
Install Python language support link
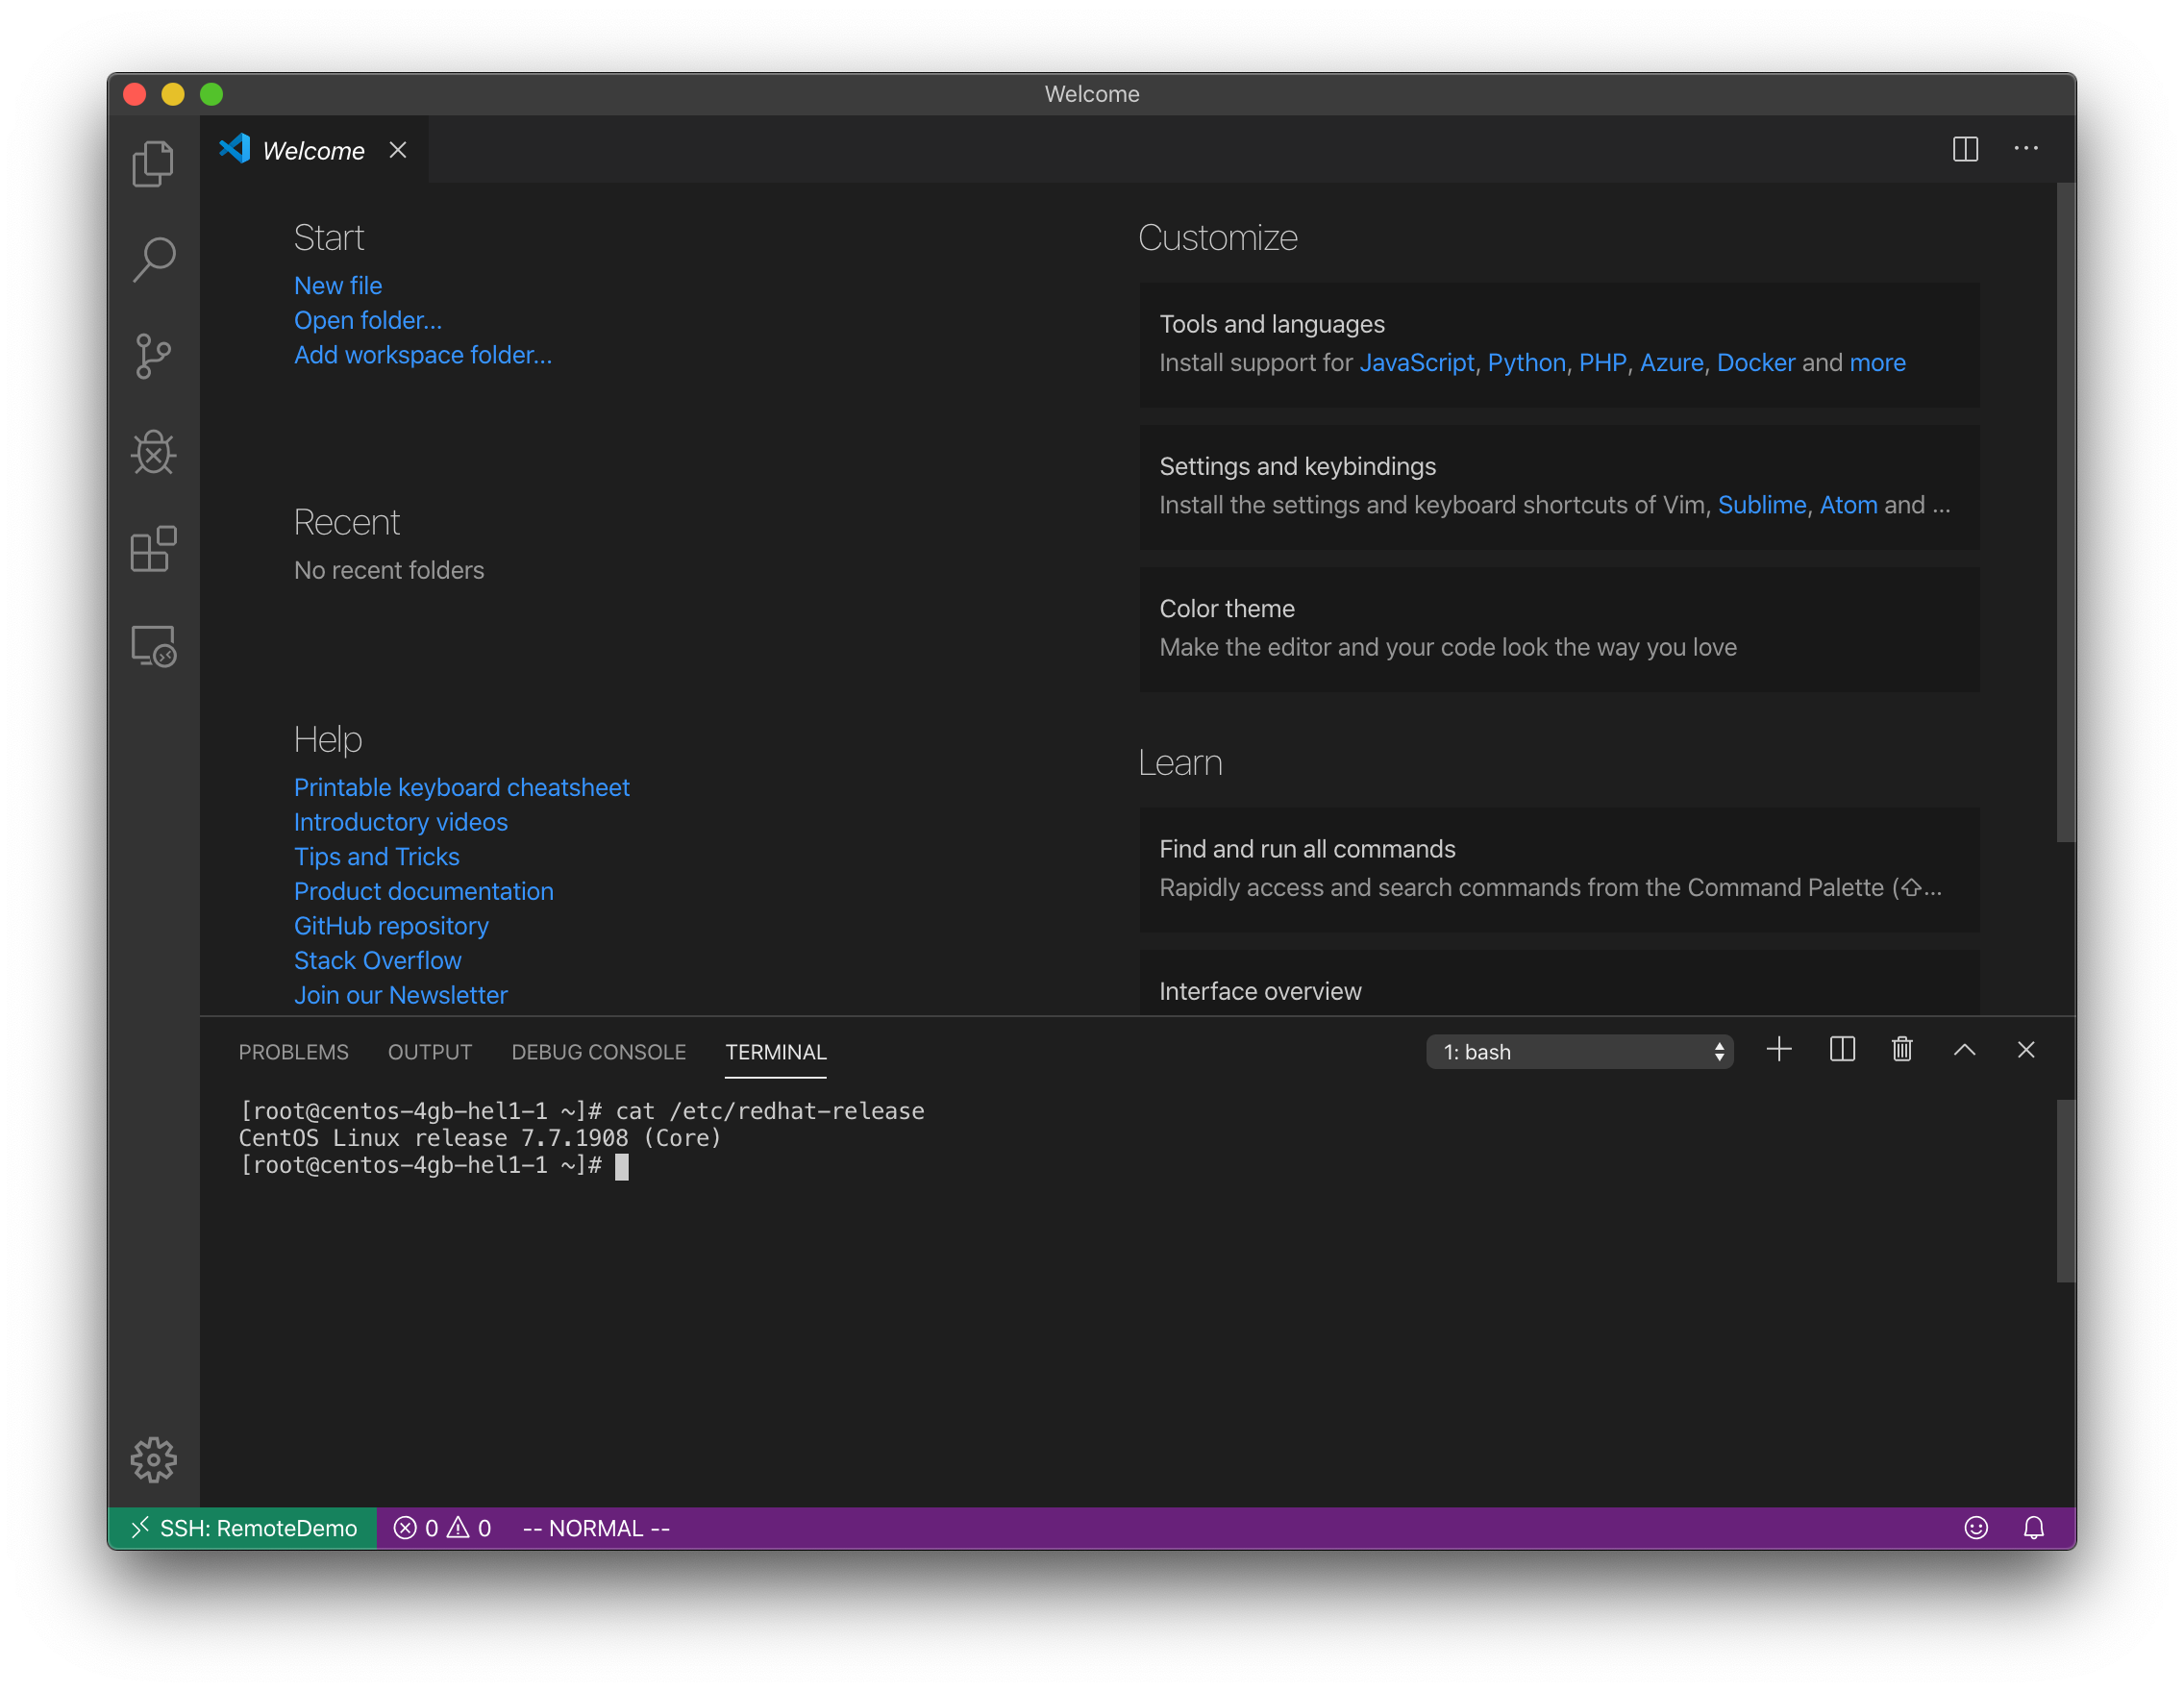(x=1527, y=363)
